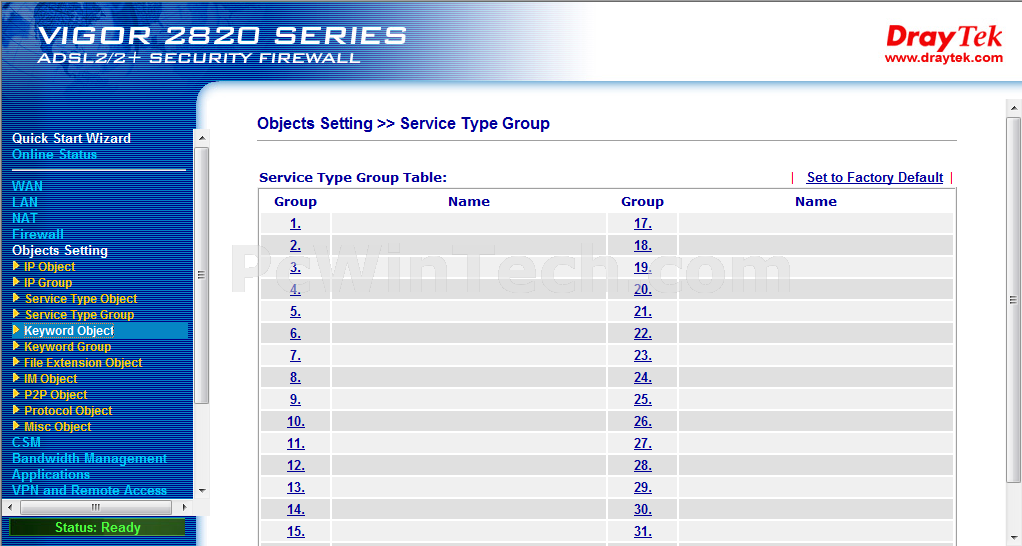This screenshot has width=1022, height=546.
Task: Select P2P Object in sidebar
Action: coord(55,394)
